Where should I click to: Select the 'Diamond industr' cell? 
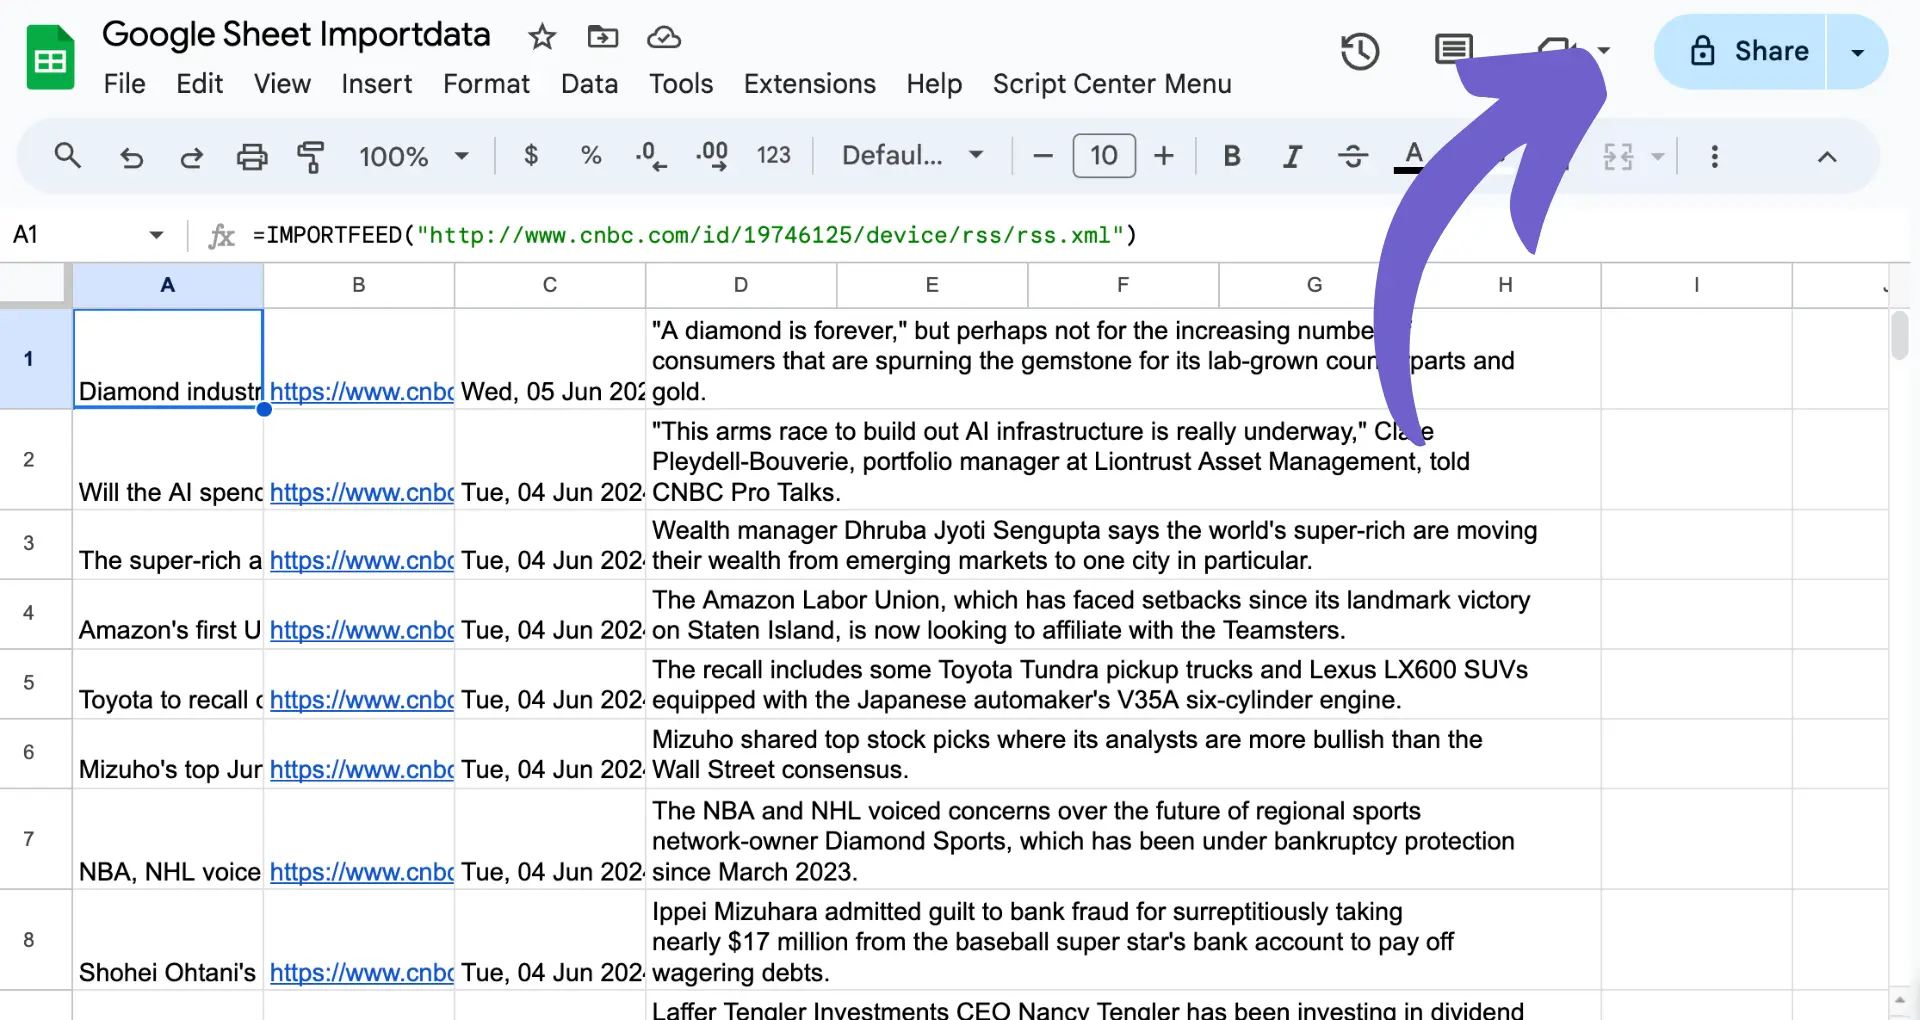tap(168, 359)
